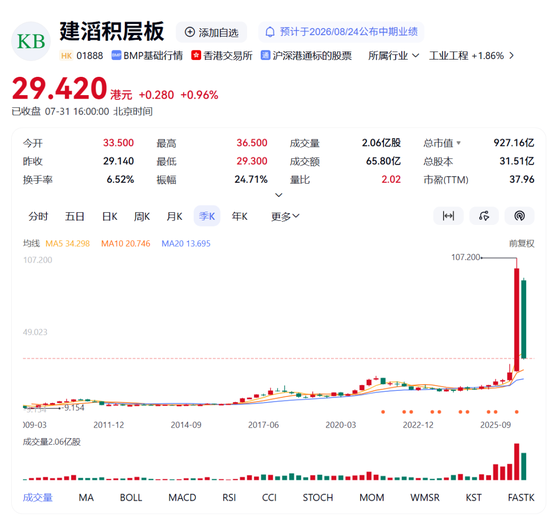Add stock to watchlist with 添加自选
Viewport: 550px width, 515px height.
coord(212,33)
